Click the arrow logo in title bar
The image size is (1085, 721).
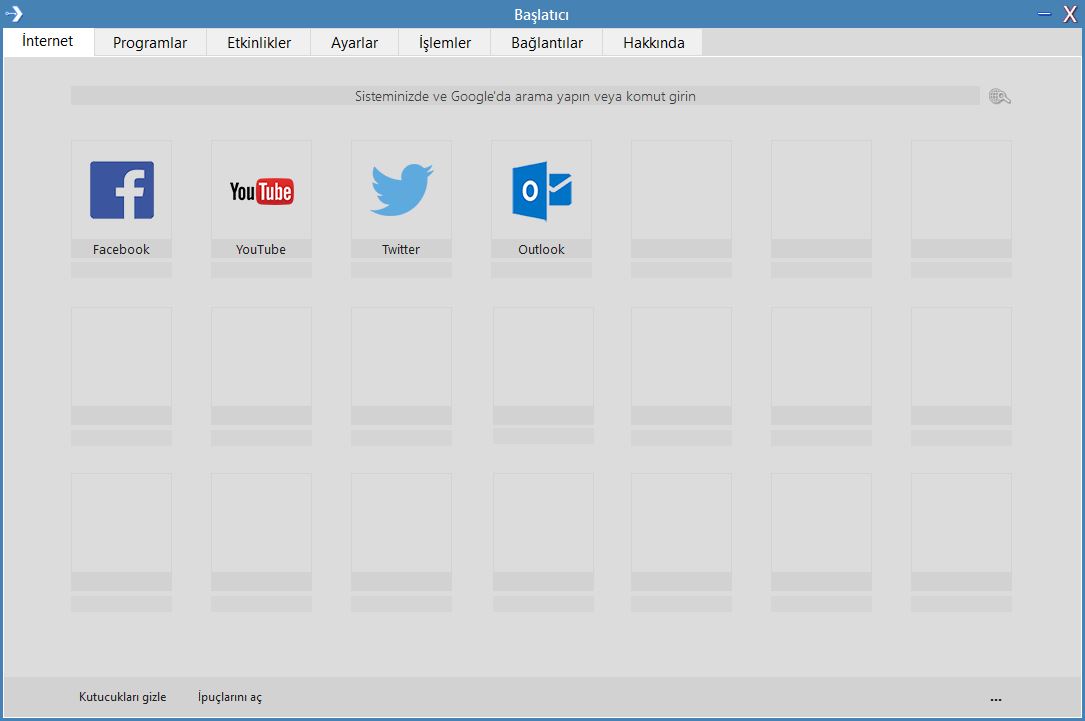pos(14,14)
